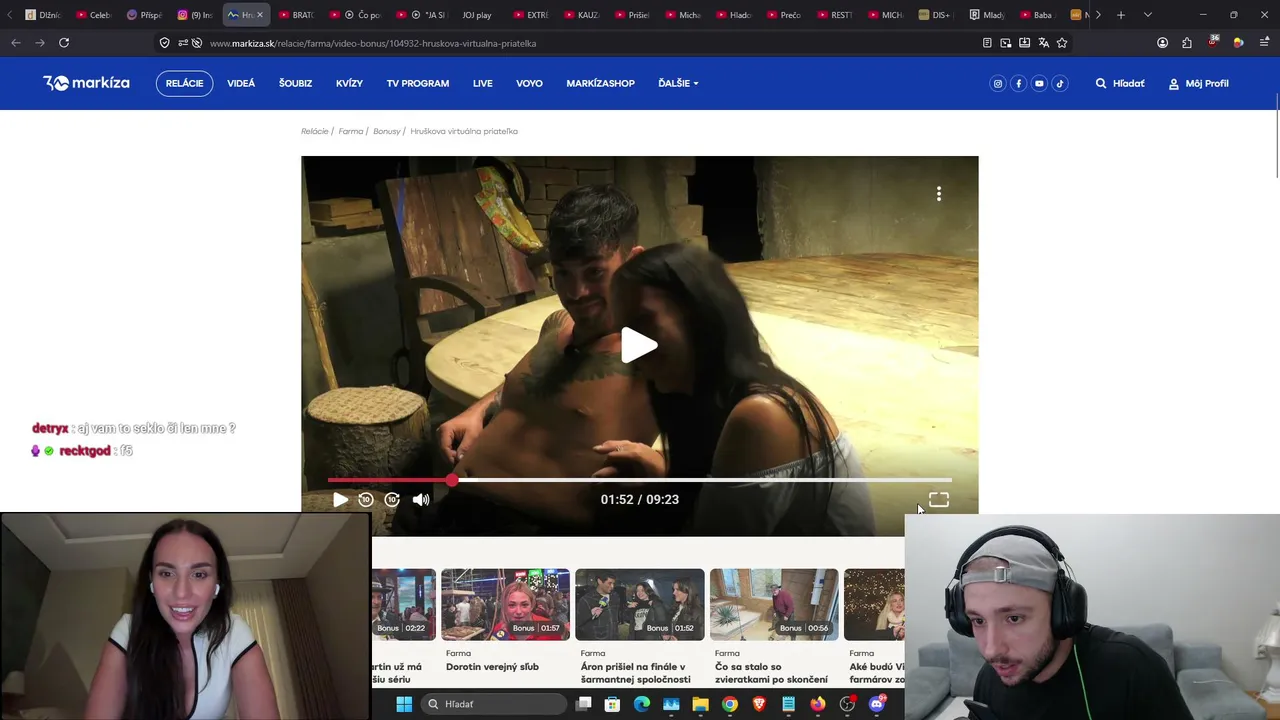Open Google Chrome from the taskbar
Image resolution: width=1280 pixels, height=720 pixels.
(730, 704)
